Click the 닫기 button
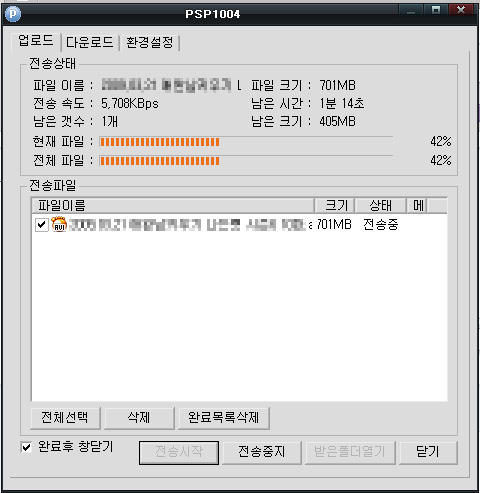480x493 pixels. [428, 452]
